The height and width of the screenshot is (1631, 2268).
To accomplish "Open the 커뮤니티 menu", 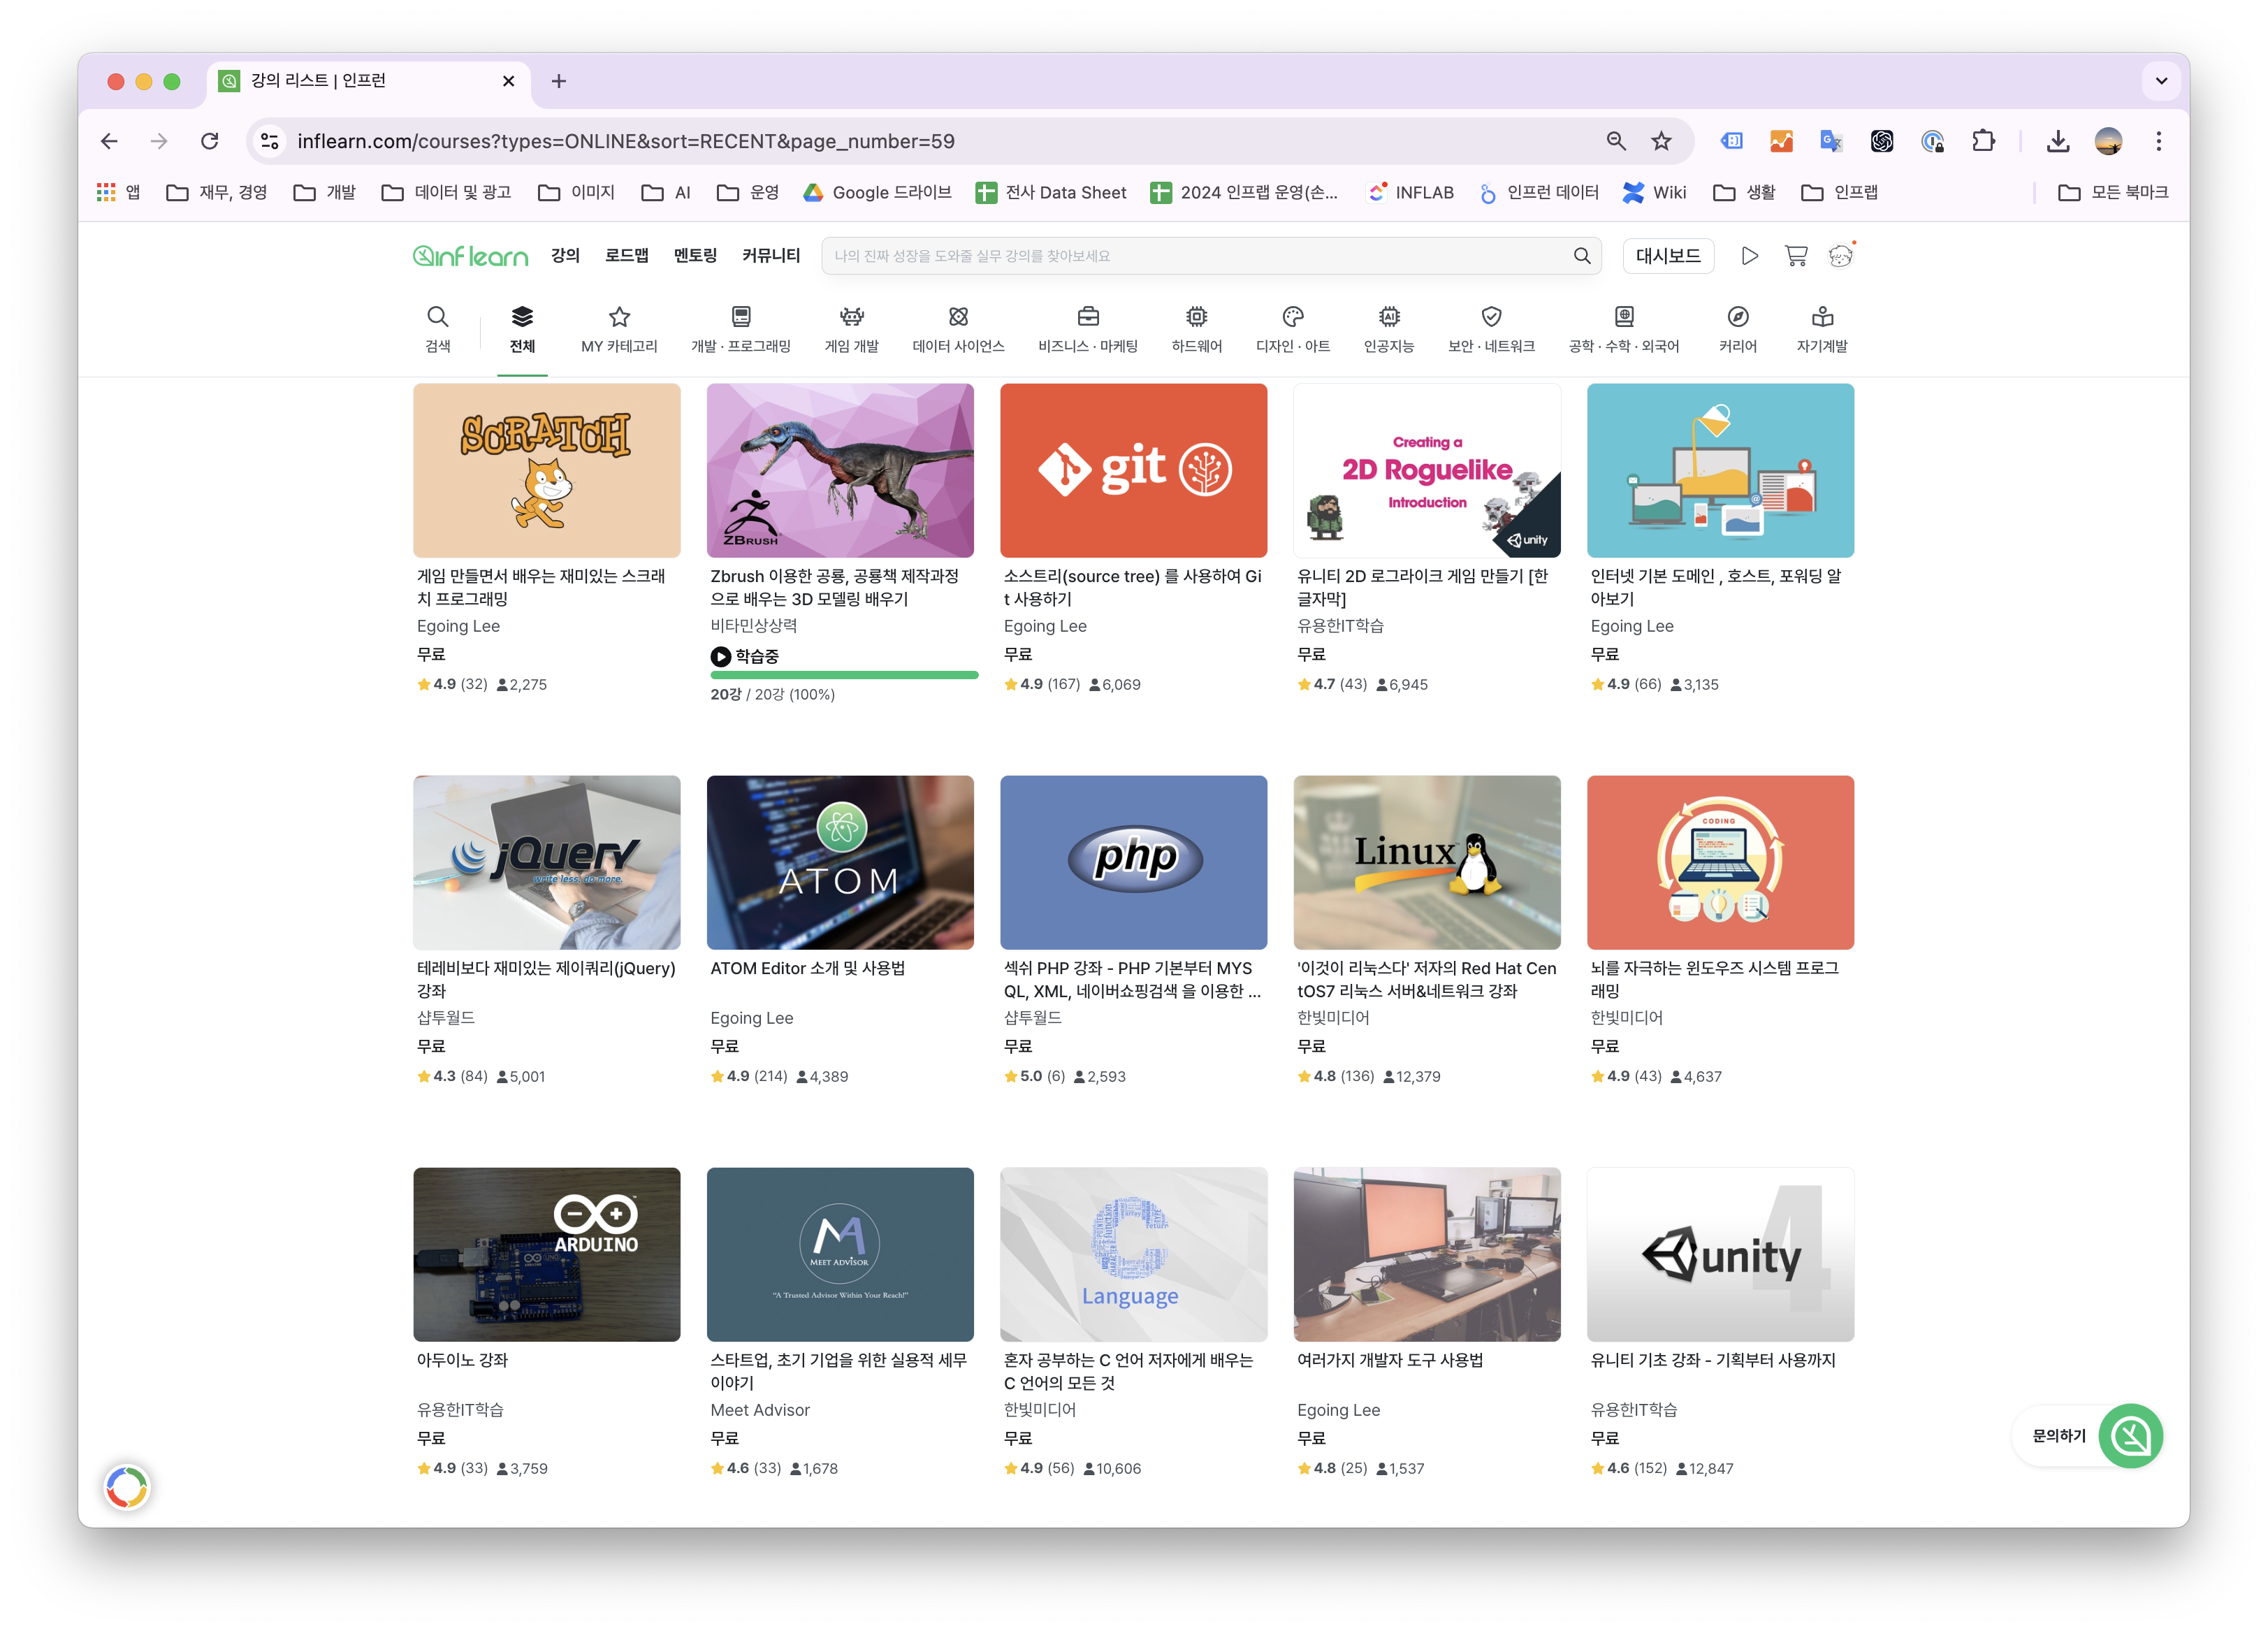I will [x=771, y=255].
